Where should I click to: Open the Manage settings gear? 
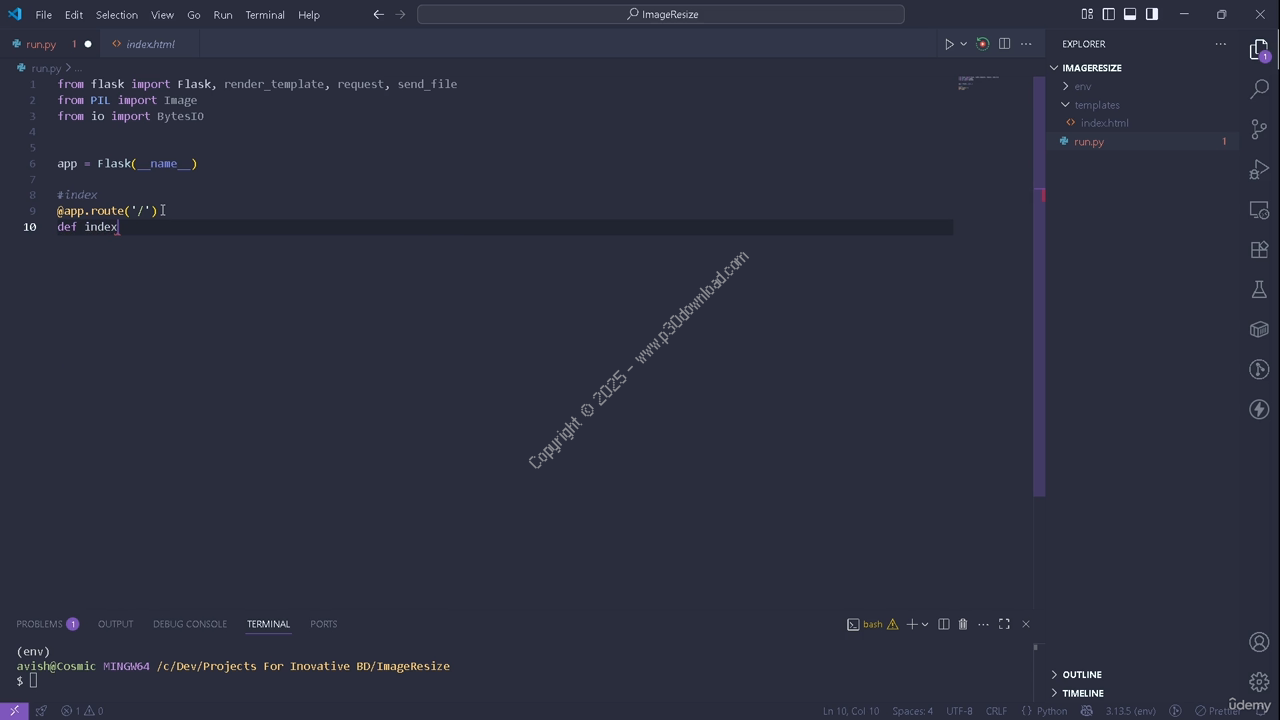tap(1259, 682)
